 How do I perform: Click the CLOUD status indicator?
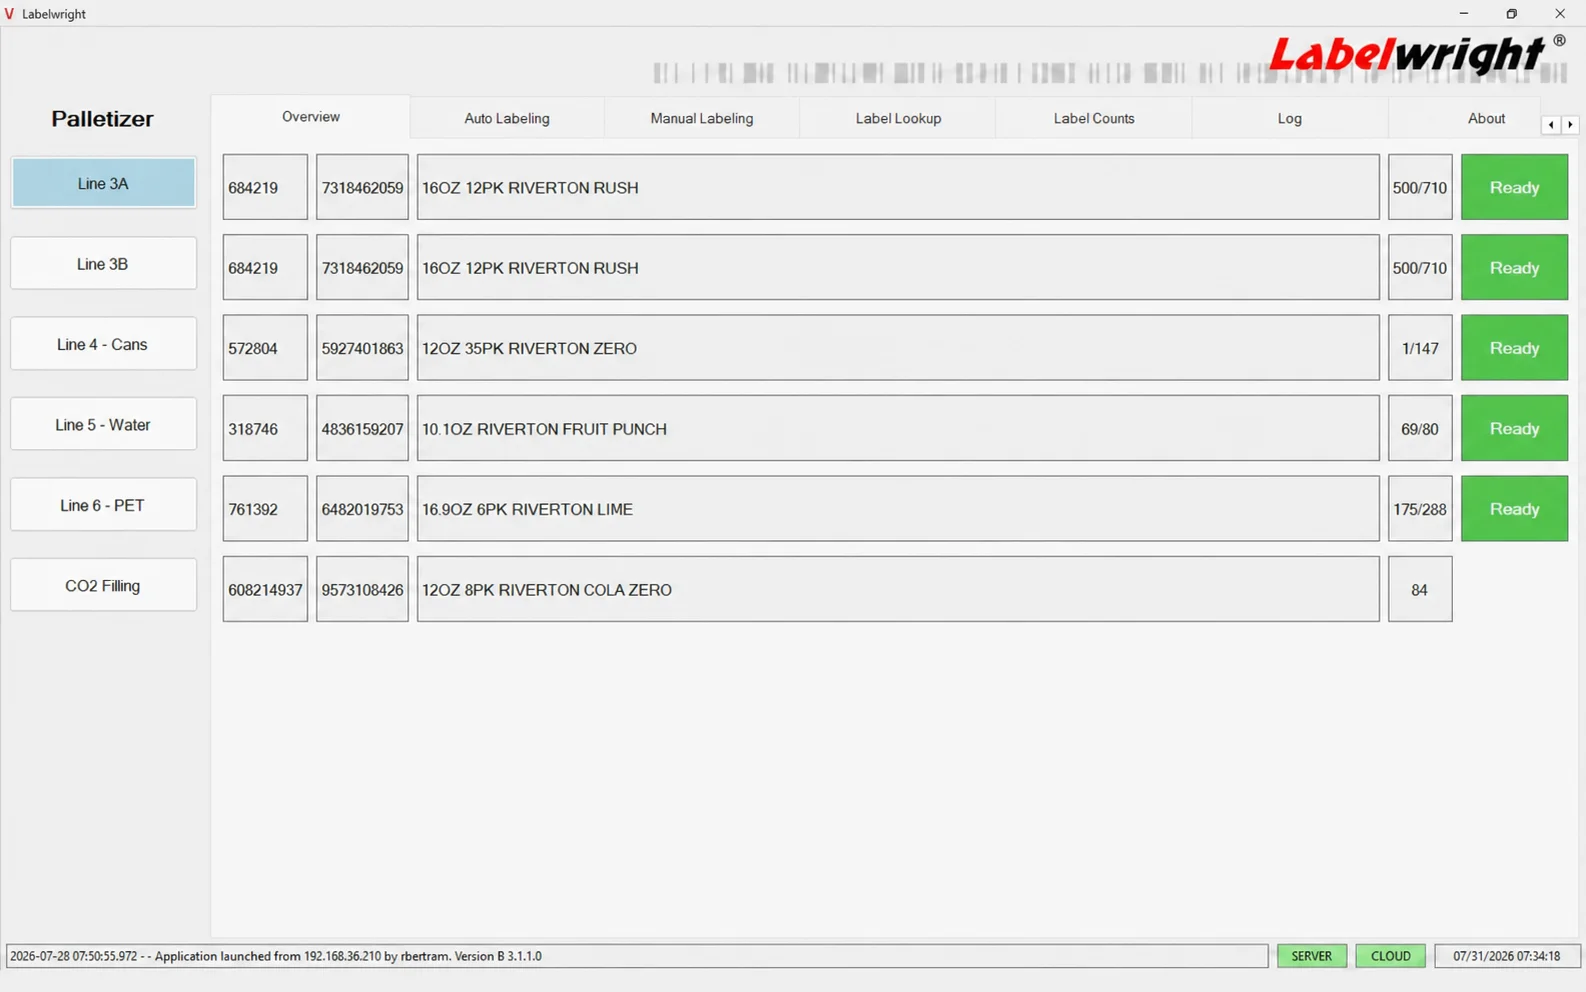point(1390,956)
